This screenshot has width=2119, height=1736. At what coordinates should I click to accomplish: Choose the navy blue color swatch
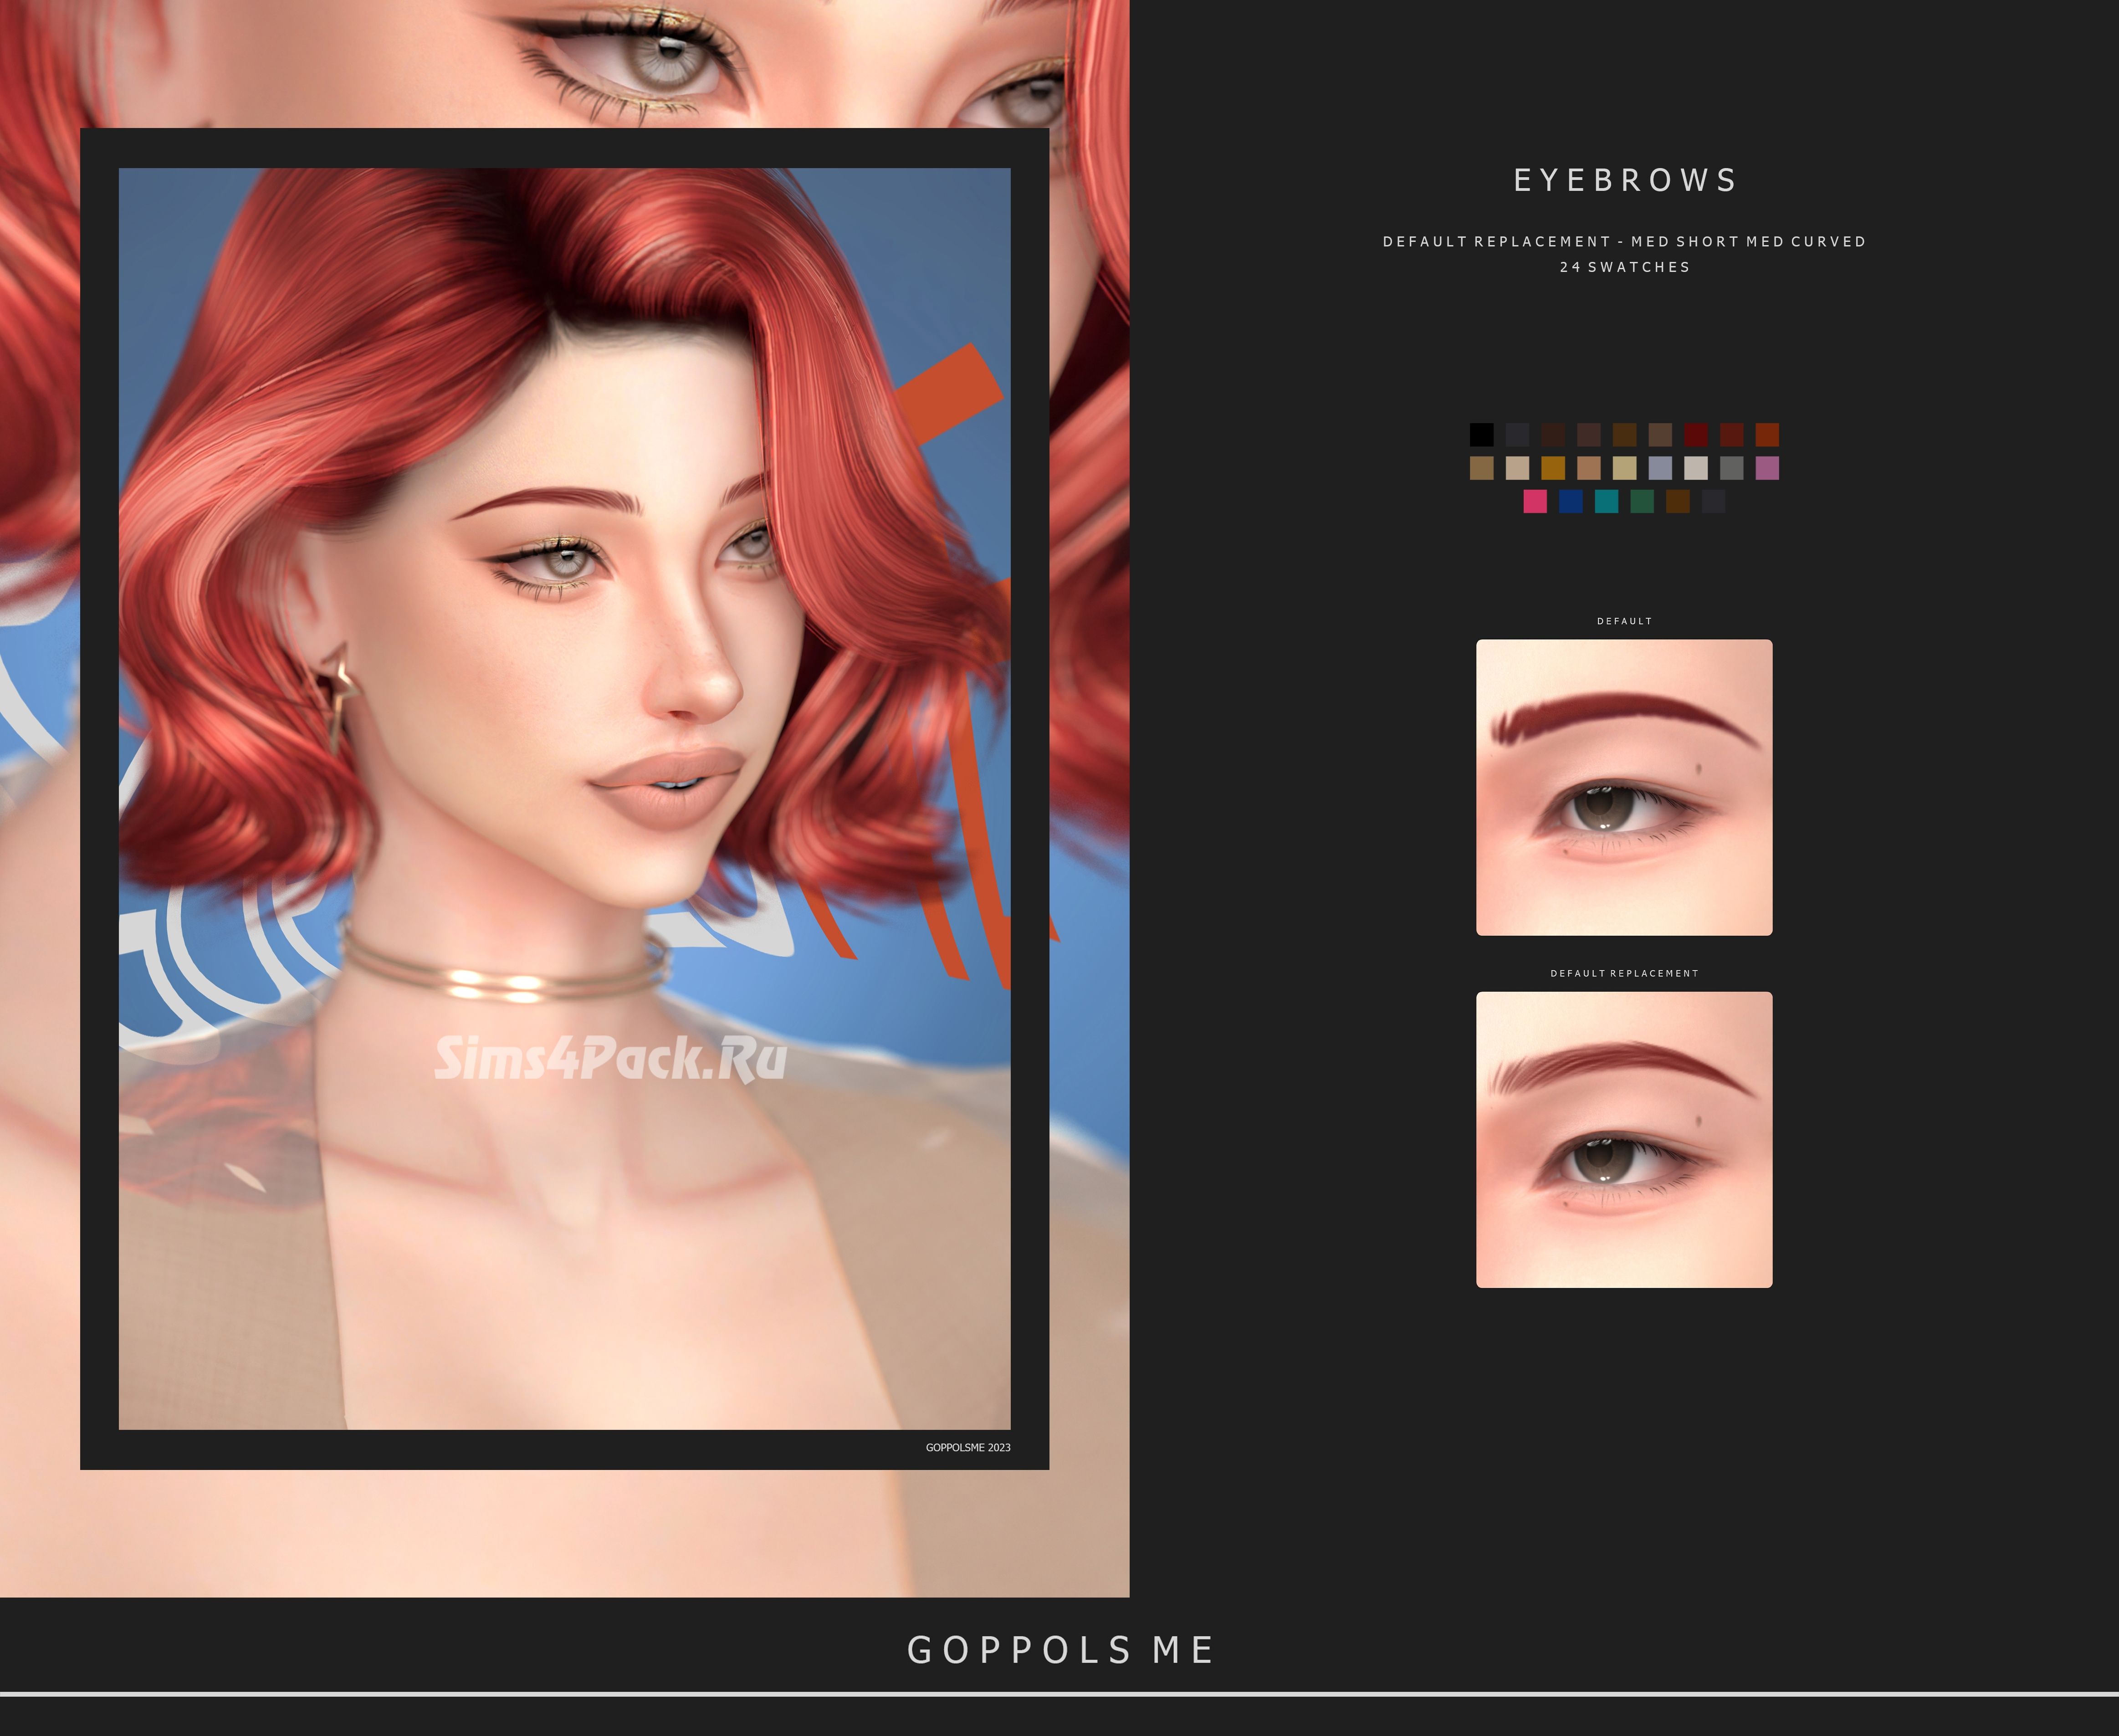(x=1570, y=501)
